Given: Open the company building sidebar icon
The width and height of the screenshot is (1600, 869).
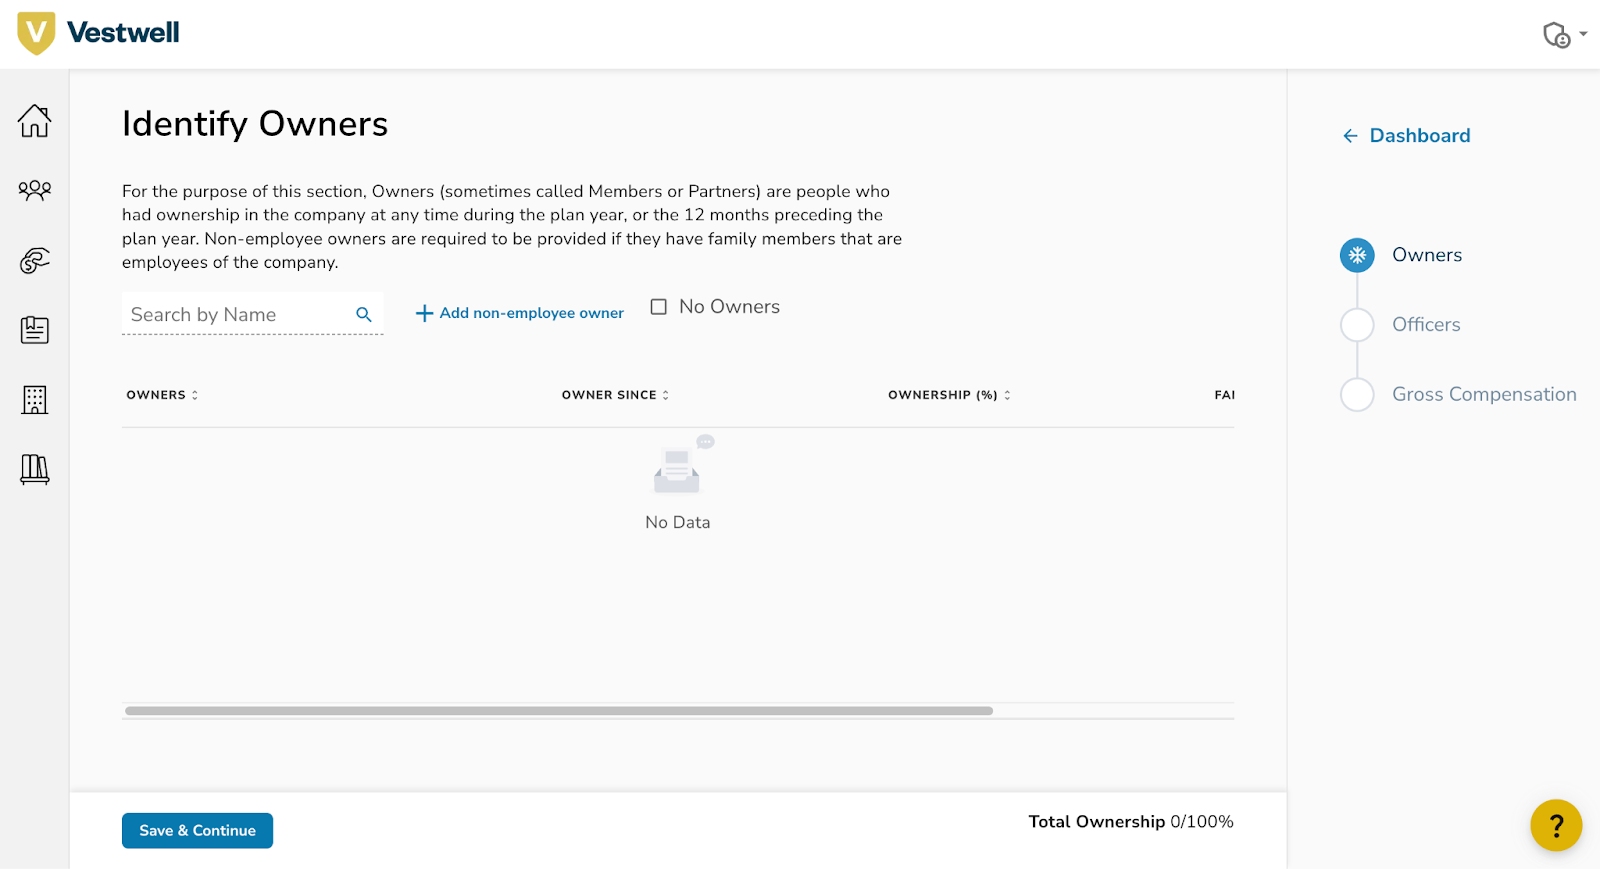Looking at the screenshot, I should click(35, 400).
